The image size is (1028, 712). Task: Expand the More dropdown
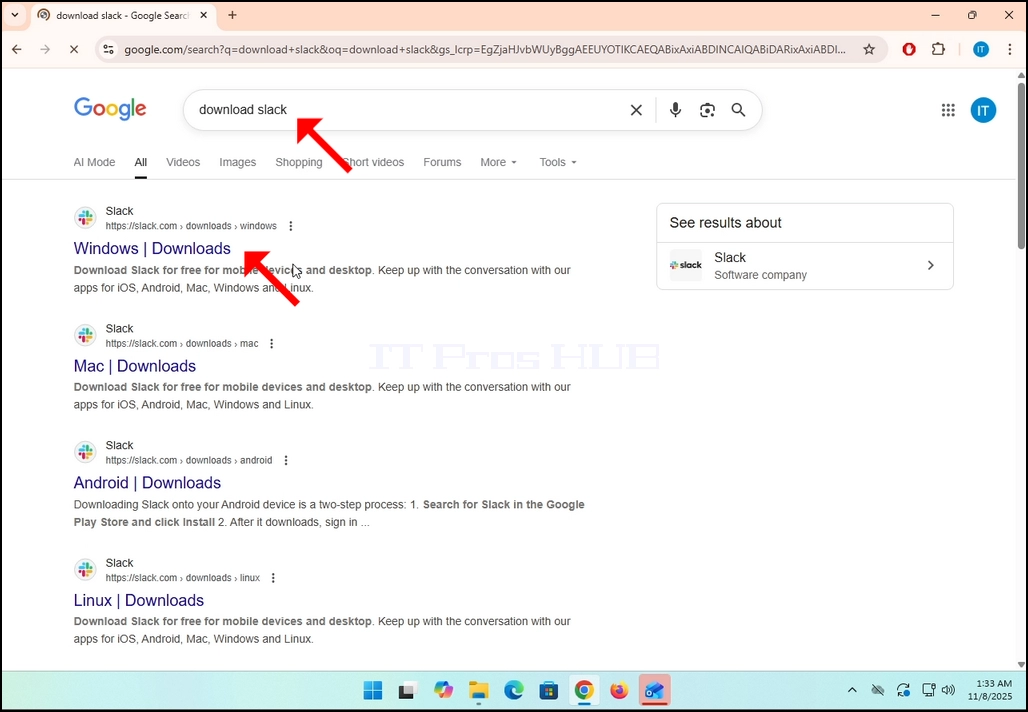[498, 162]
